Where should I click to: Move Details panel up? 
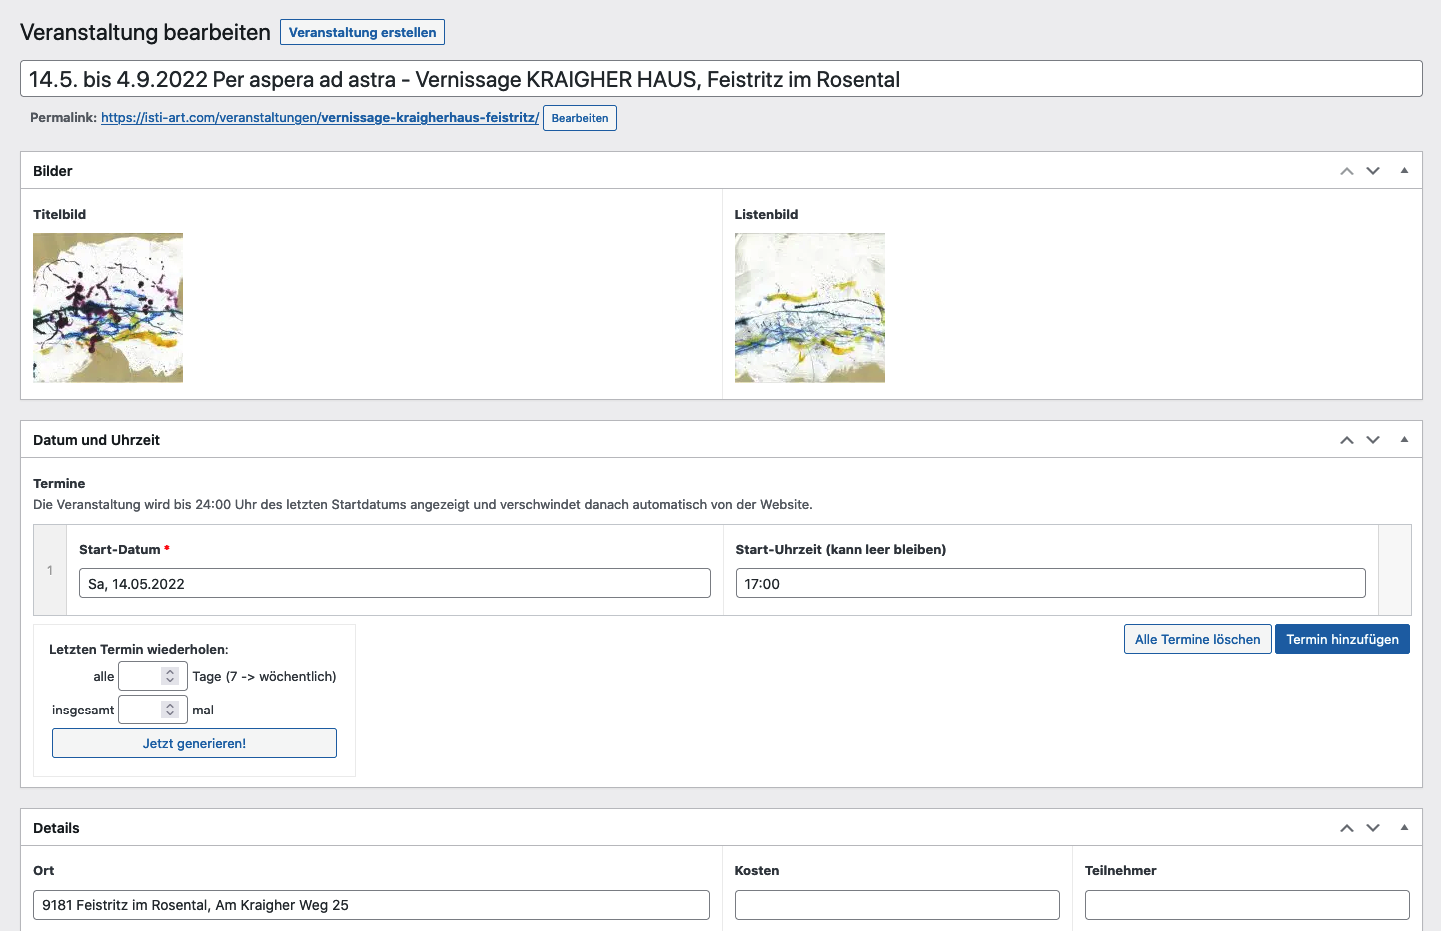1347,828
